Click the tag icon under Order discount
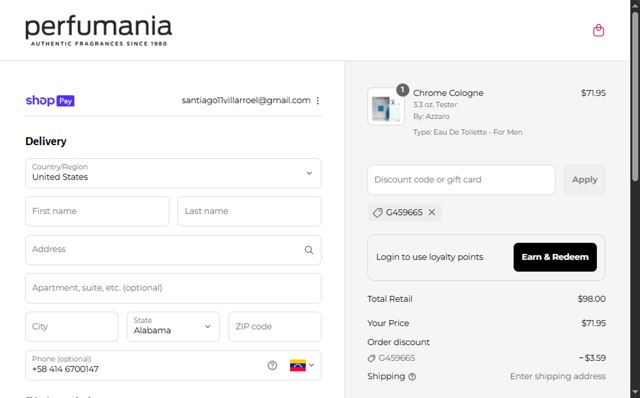 coord(371,358)
